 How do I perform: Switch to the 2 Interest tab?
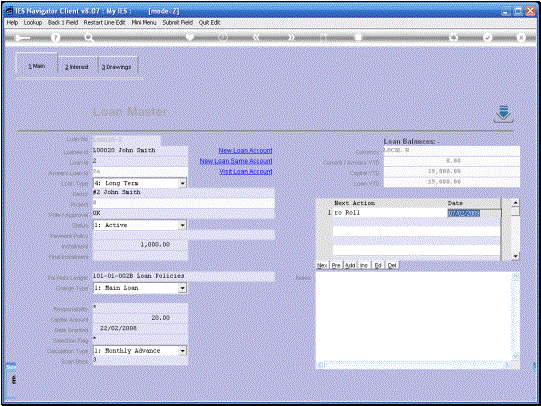(x=78, y=67)
